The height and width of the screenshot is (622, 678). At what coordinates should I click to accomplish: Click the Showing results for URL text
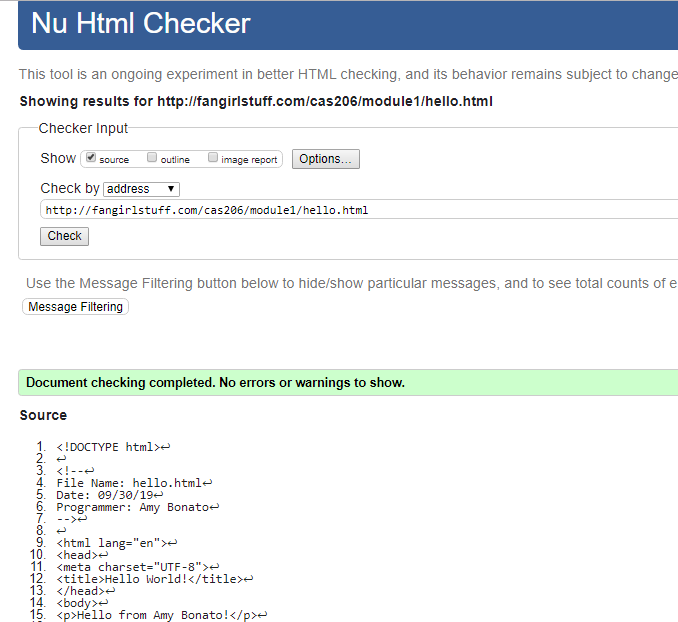(256, 101)
